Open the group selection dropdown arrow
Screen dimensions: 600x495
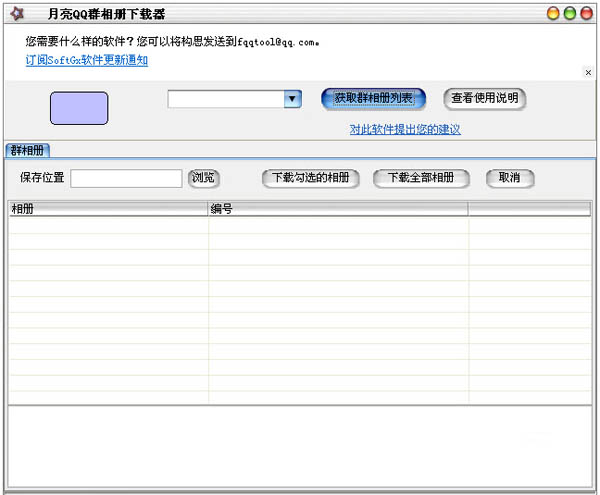click(292, 99)
